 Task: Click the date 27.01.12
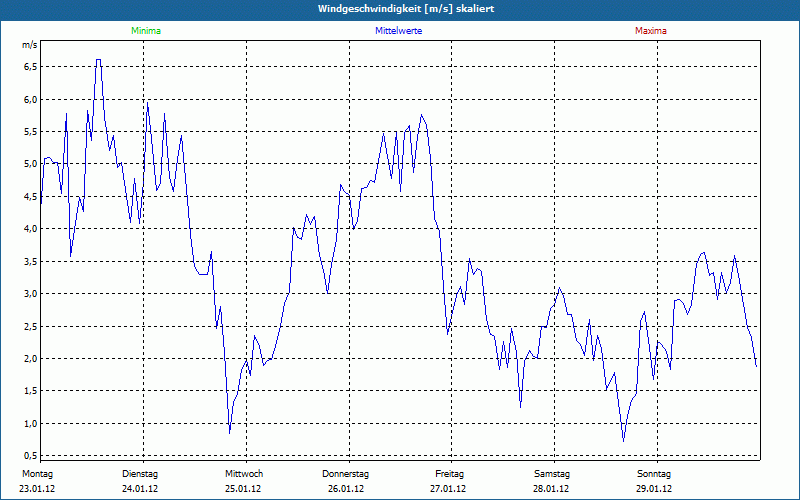(448, 489)
